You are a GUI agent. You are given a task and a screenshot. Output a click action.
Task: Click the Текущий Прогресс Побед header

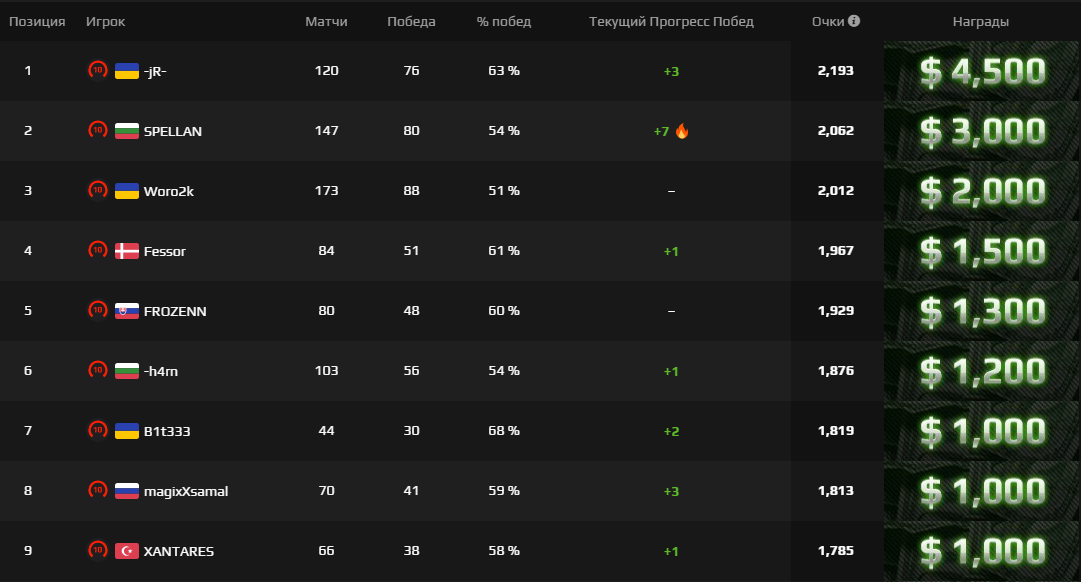[671, 21]
